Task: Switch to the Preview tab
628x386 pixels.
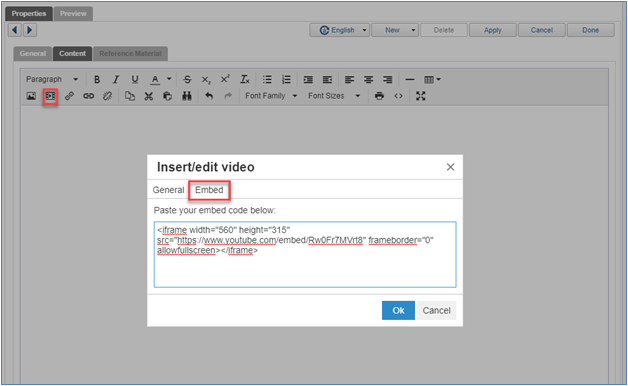Action: point(73,14)
